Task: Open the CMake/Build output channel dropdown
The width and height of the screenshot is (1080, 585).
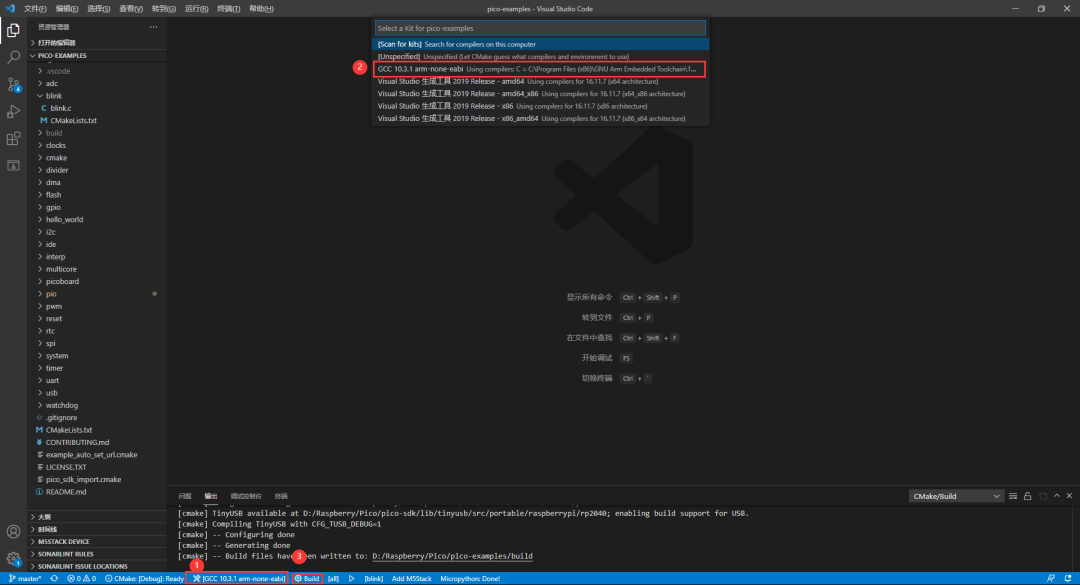Action: tap(955, 496)
